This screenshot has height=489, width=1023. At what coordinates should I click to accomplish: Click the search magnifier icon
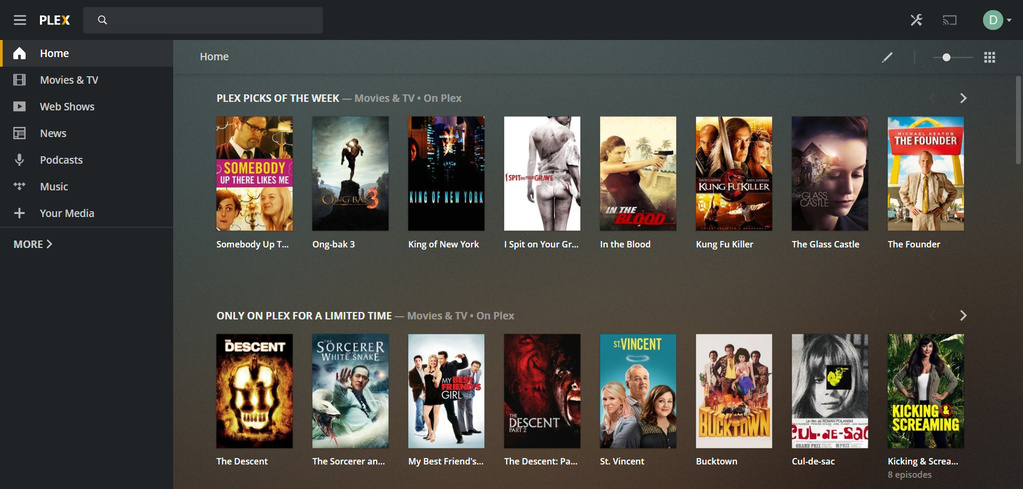(x=102, y=20)
